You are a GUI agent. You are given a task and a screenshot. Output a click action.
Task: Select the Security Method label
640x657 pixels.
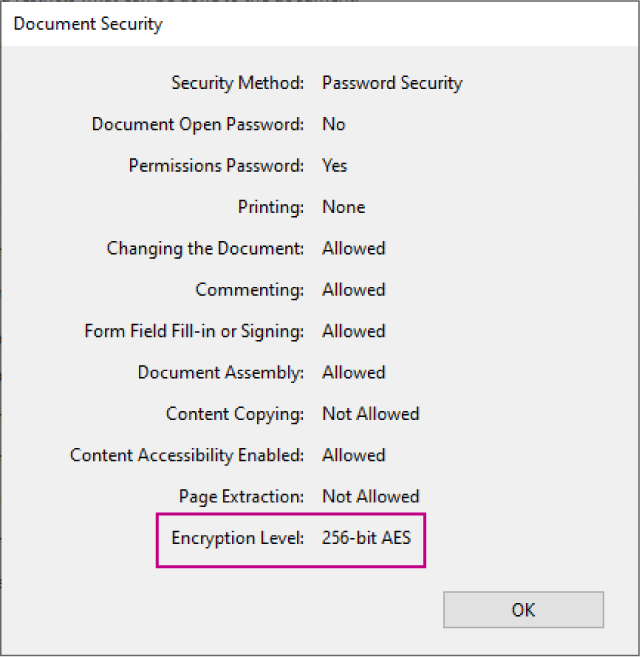[238, 83]
